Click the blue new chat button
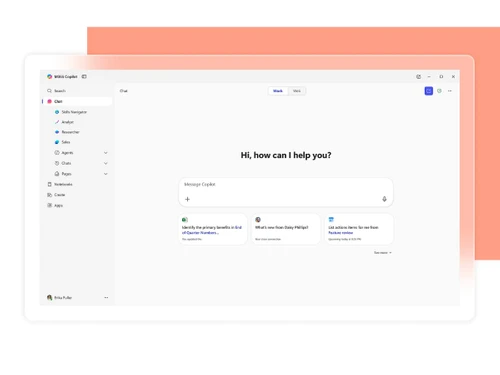Viewport: 500px width, 375px height. [429, 91]
